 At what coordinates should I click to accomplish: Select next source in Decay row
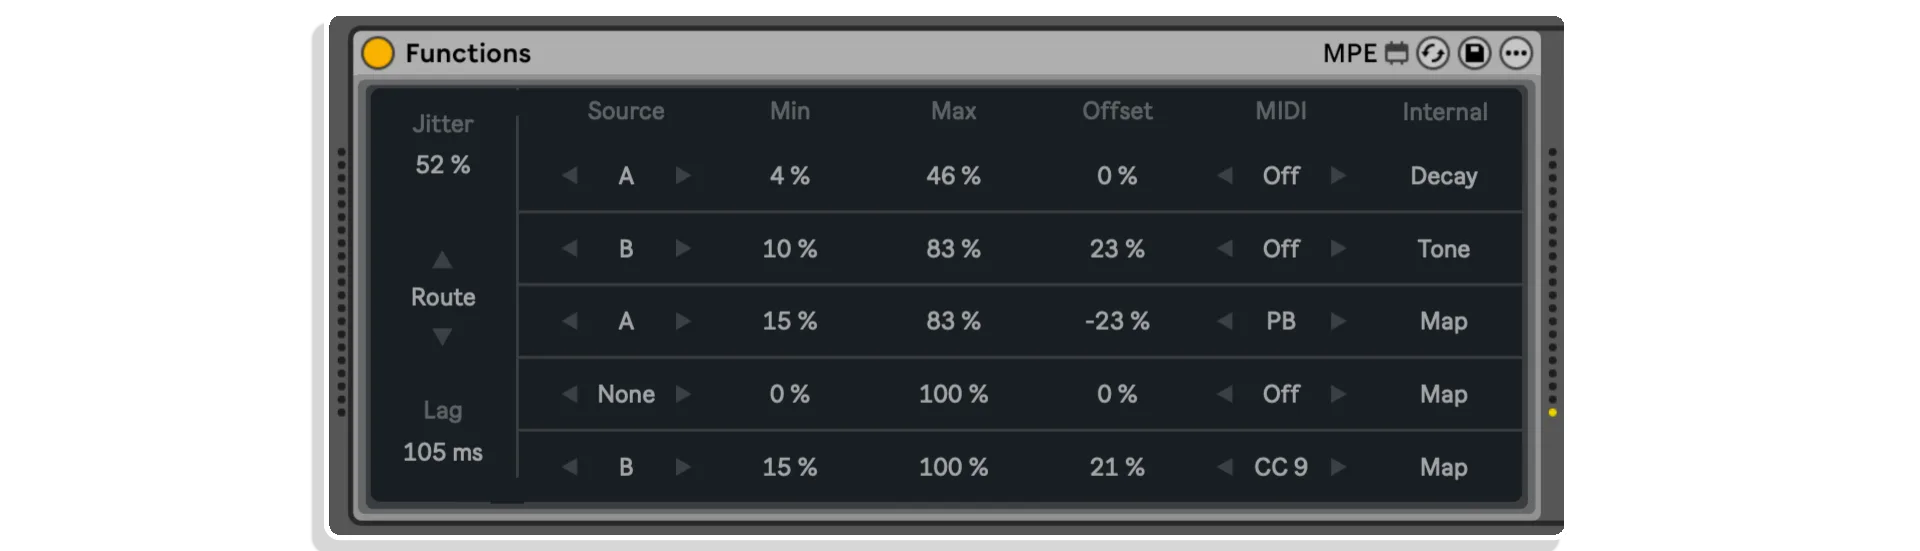683,176
